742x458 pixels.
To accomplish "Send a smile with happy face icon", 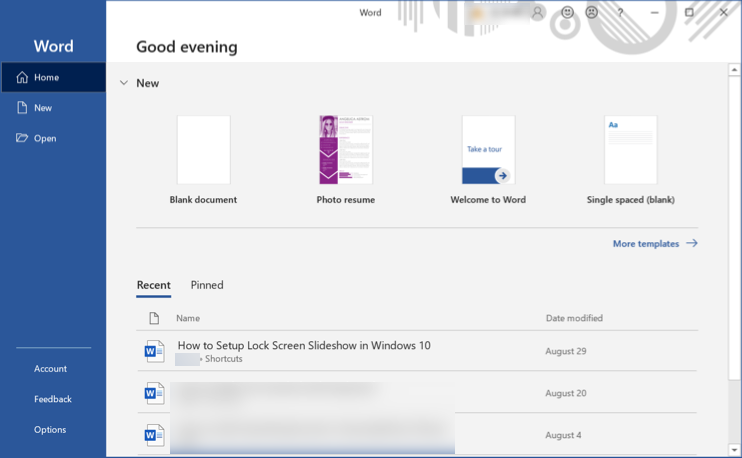I will tap(567, 12).
